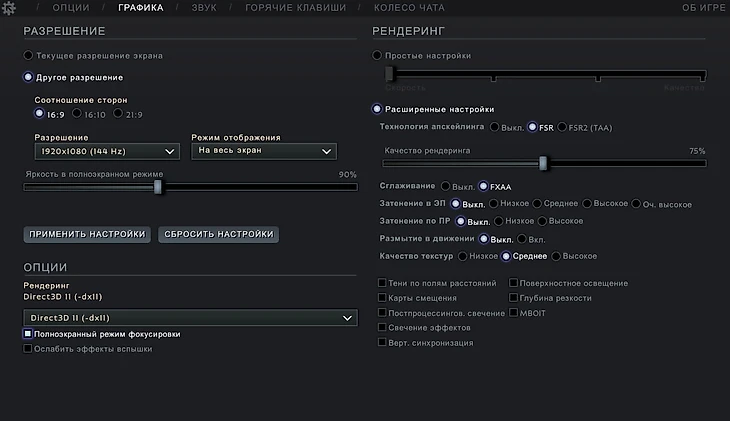This screenshot has height=421, width=730.
Task: Check the Глубина резкости option
Action: pos(513,298)
